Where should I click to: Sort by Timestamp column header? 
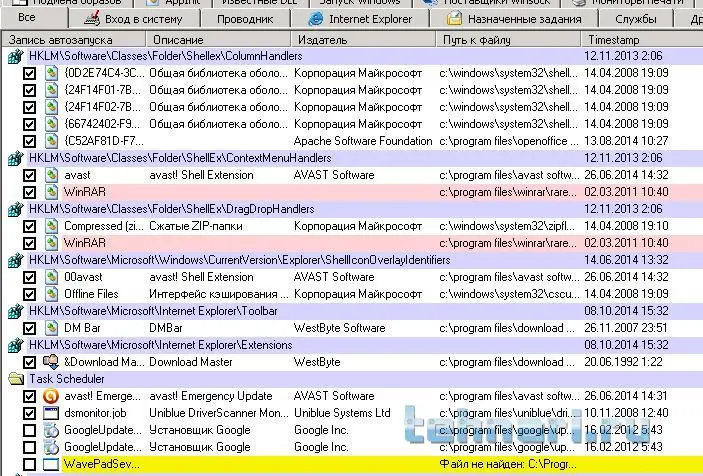coord(642,39)
